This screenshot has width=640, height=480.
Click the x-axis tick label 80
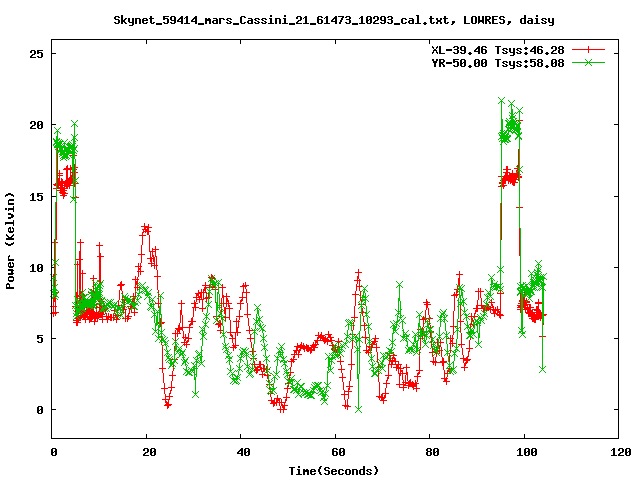[432, 452]
